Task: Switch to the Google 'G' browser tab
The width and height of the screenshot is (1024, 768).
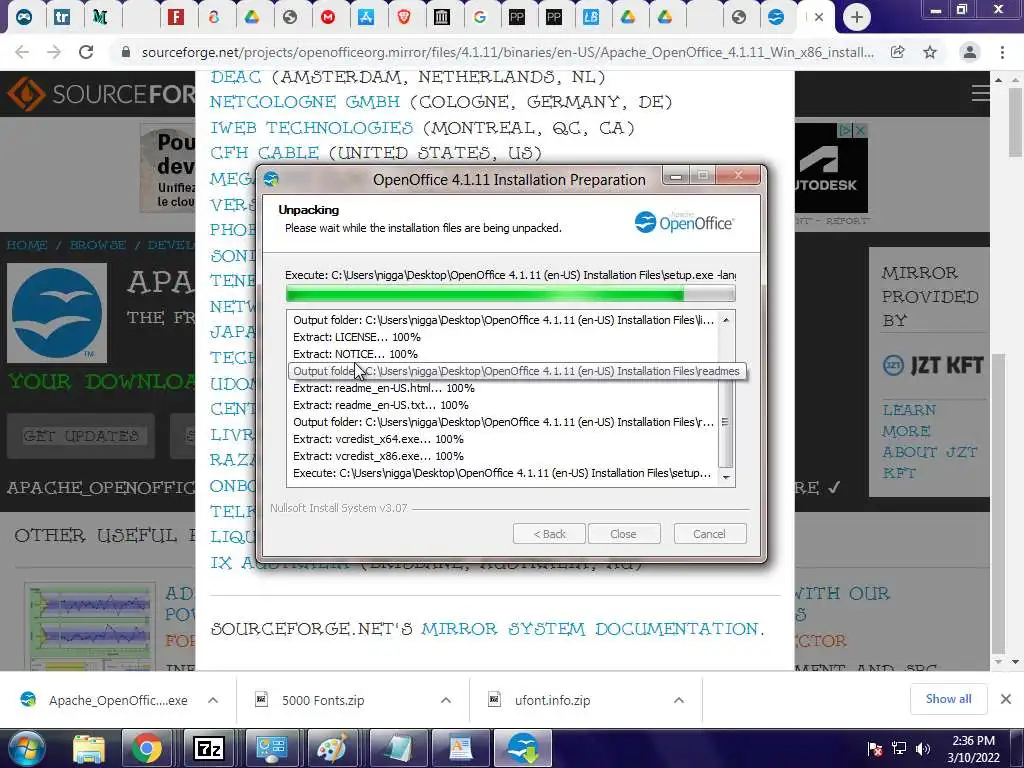Action: [x=480, y=17]
